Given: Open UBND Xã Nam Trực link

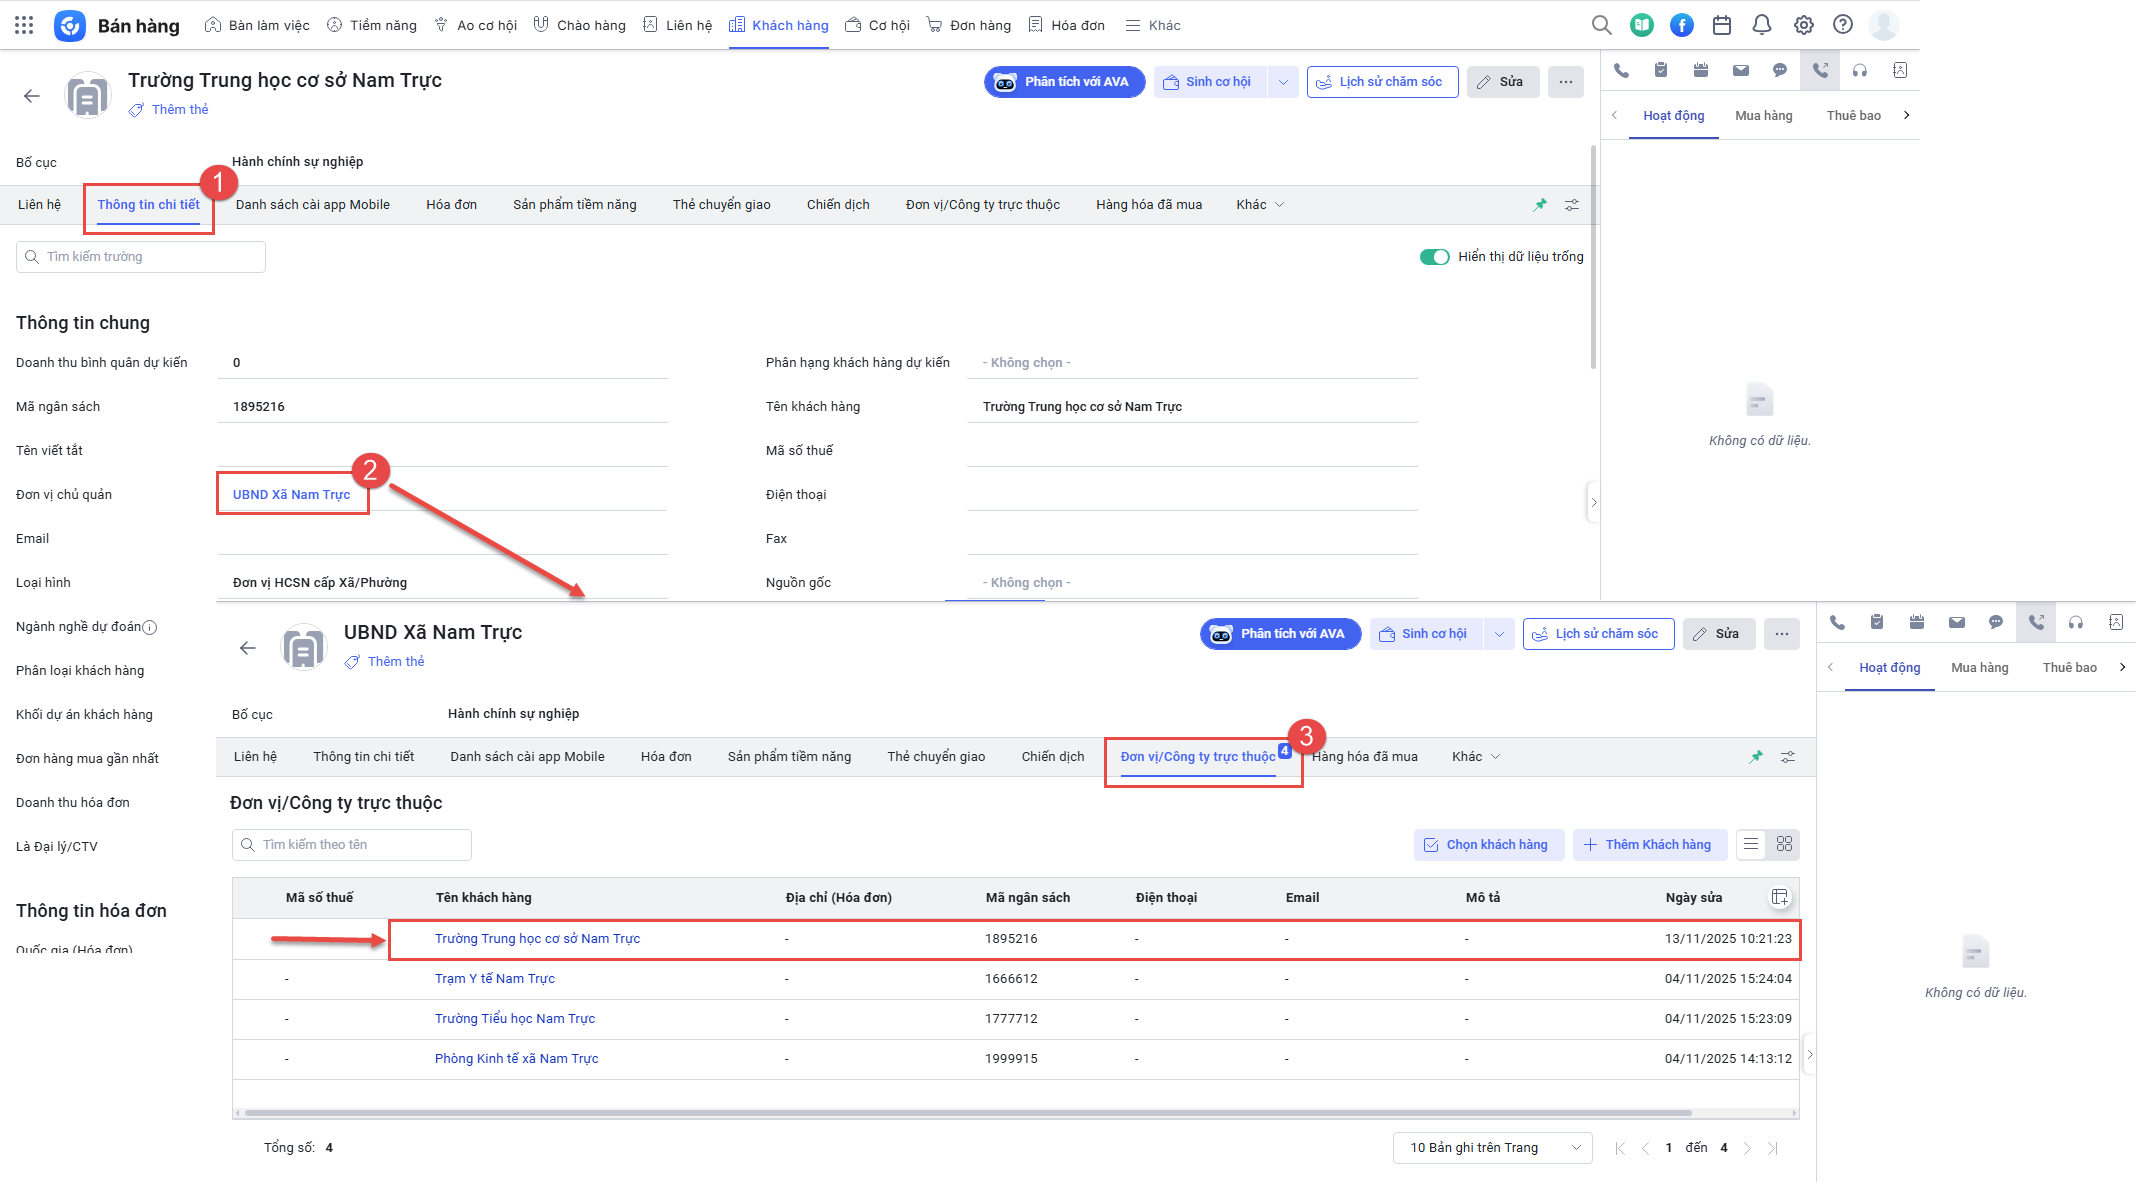Looking at the screenshot, I should tap(291, 495).
